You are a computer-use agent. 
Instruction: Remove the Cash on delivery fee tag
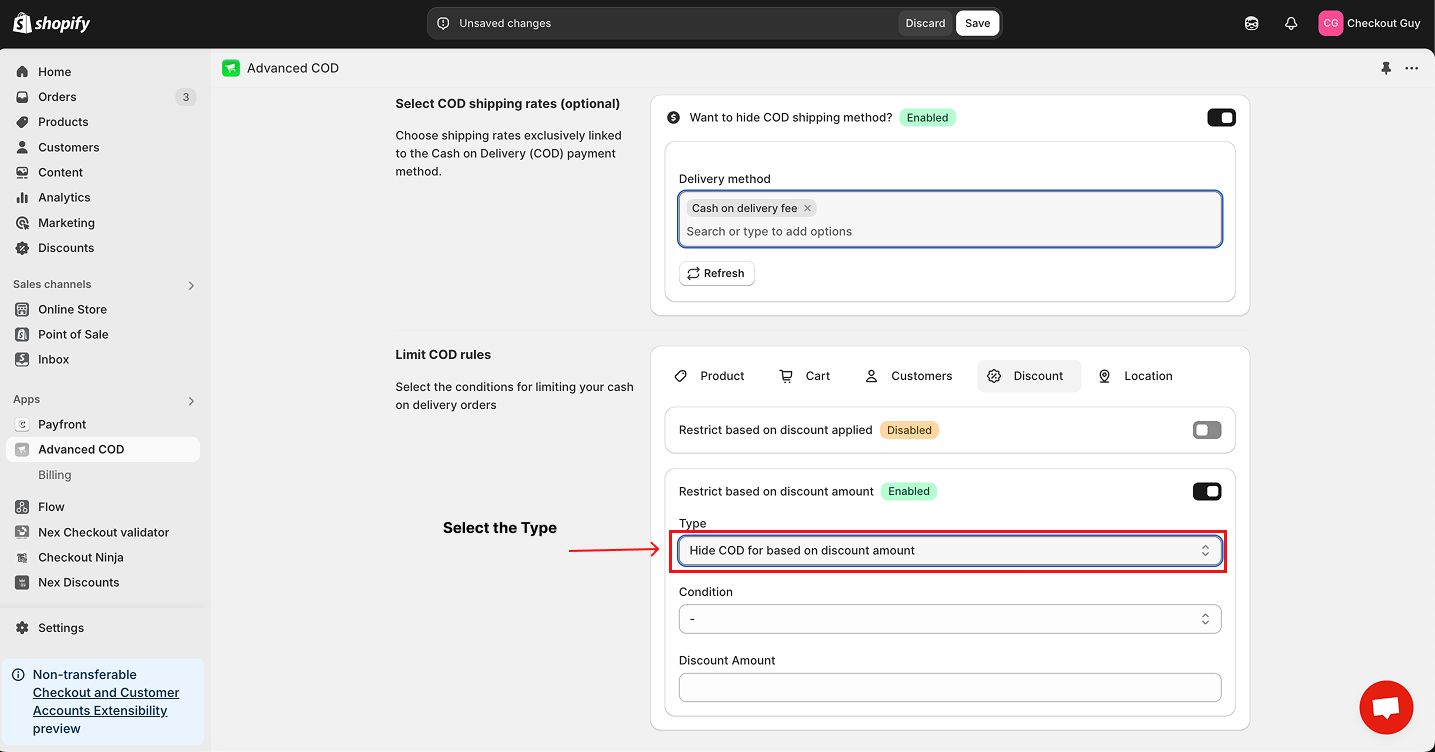pos(807,208)
